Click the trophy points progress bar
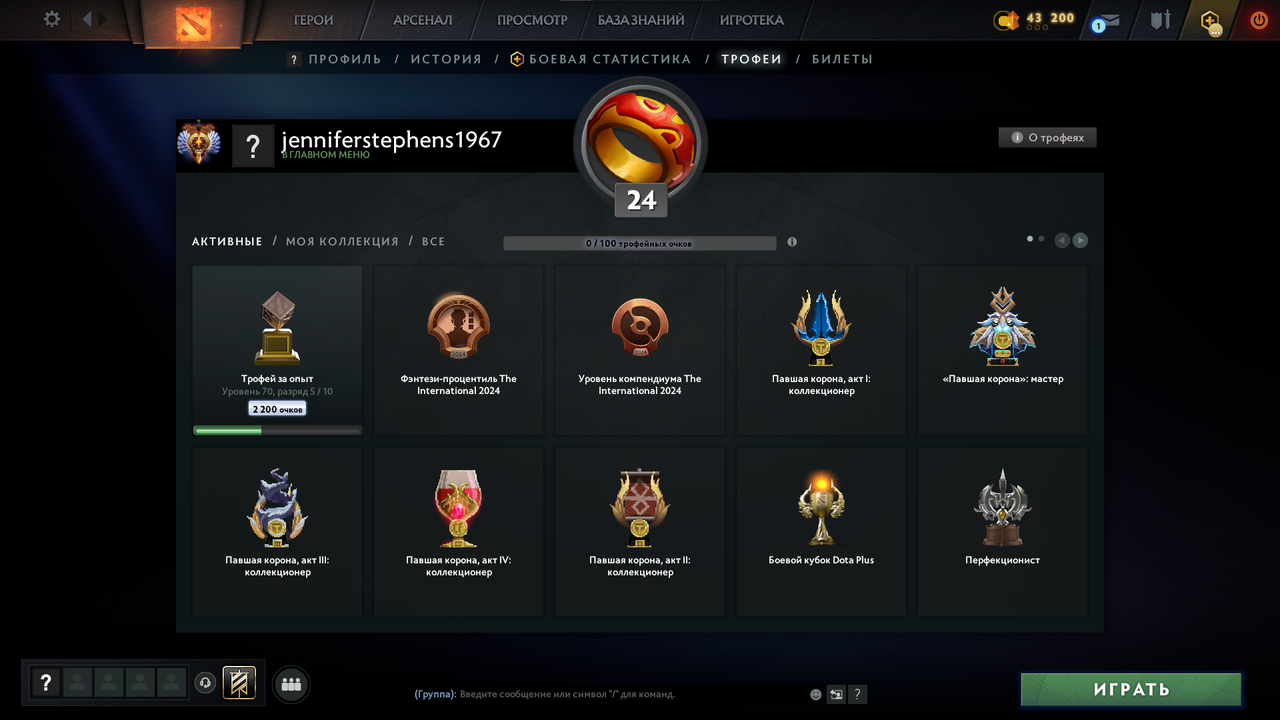 pyautogui.click(x=640, y=243)
